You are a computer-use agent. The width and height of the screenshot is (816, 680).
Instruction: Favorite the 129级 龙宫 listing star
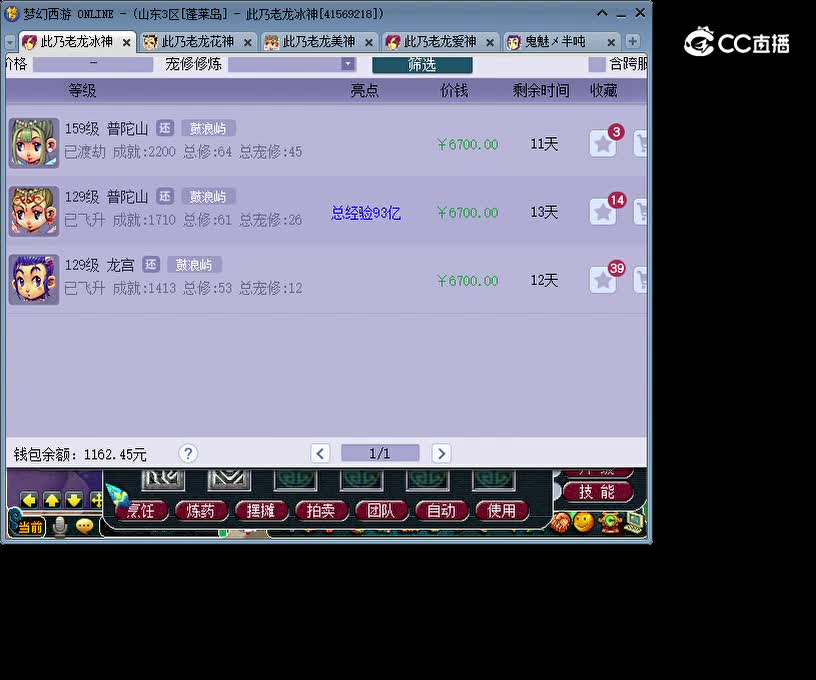coord(603,280)
